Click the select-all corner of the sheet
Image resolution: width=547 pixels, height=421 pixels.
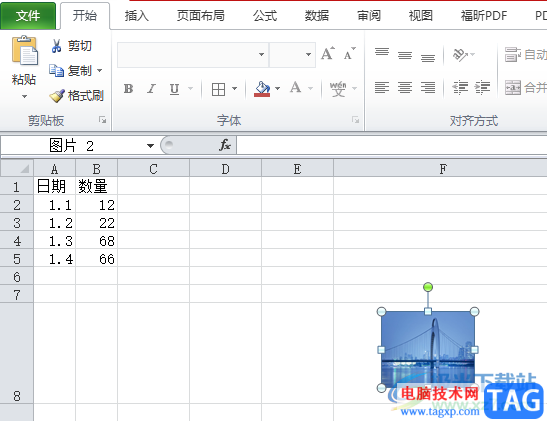click(17, 168)
